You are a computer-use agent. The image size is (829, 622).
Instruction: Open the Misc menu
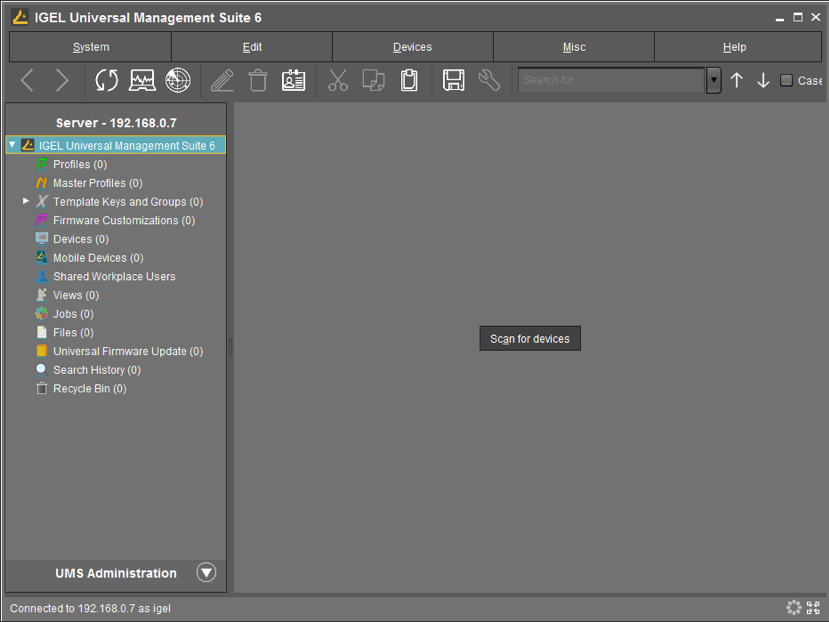(574, 46)
